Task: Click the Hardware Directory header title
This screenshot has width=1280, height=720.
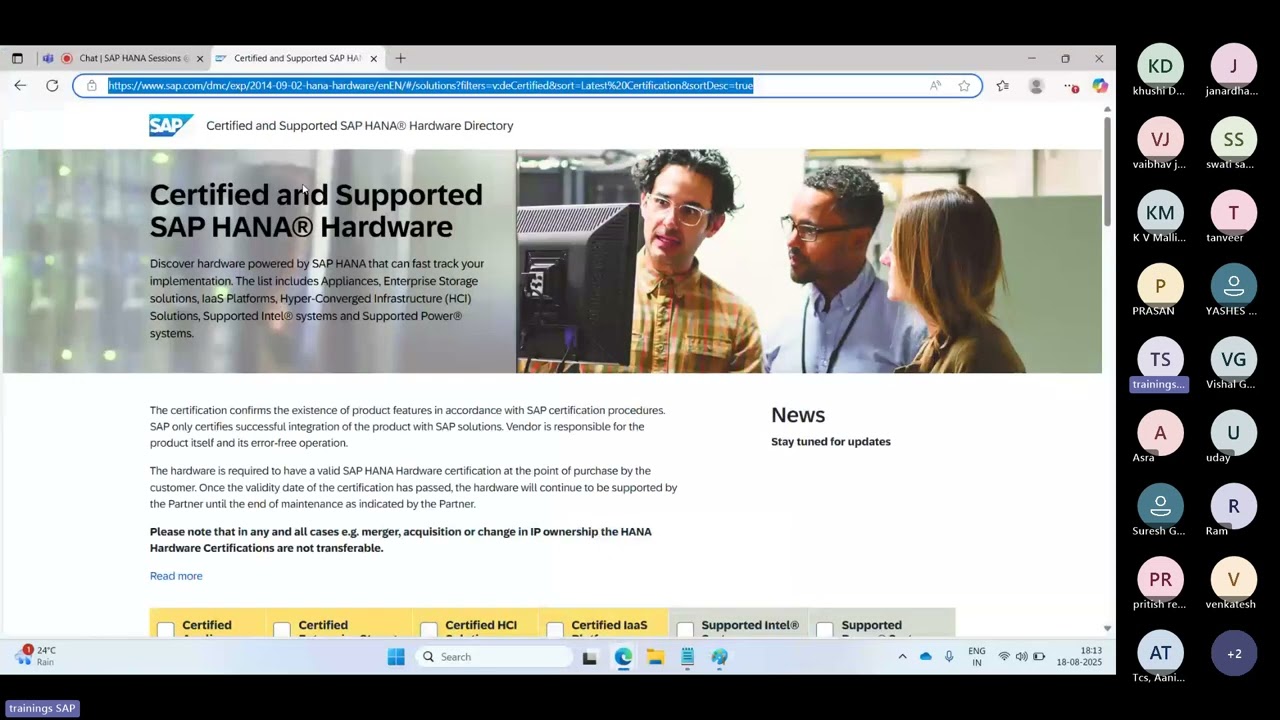Action: click(360, 126)
